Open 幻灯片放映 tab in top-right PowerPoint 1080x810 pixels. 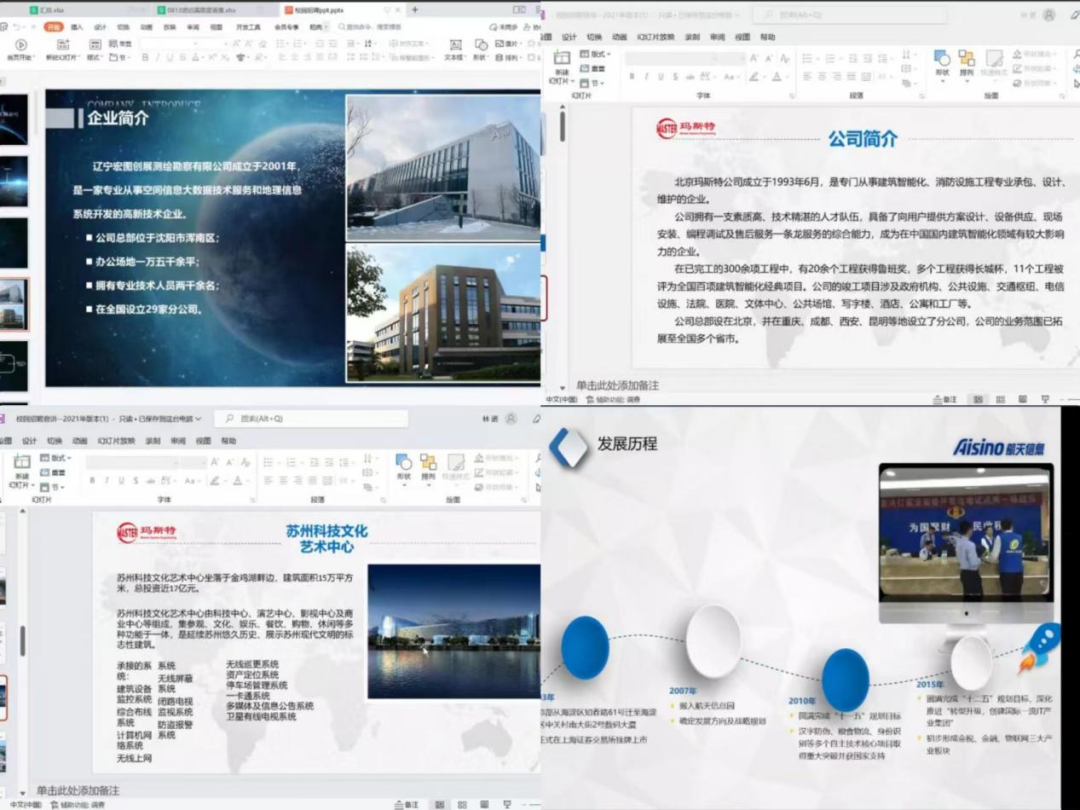[655, 37]
